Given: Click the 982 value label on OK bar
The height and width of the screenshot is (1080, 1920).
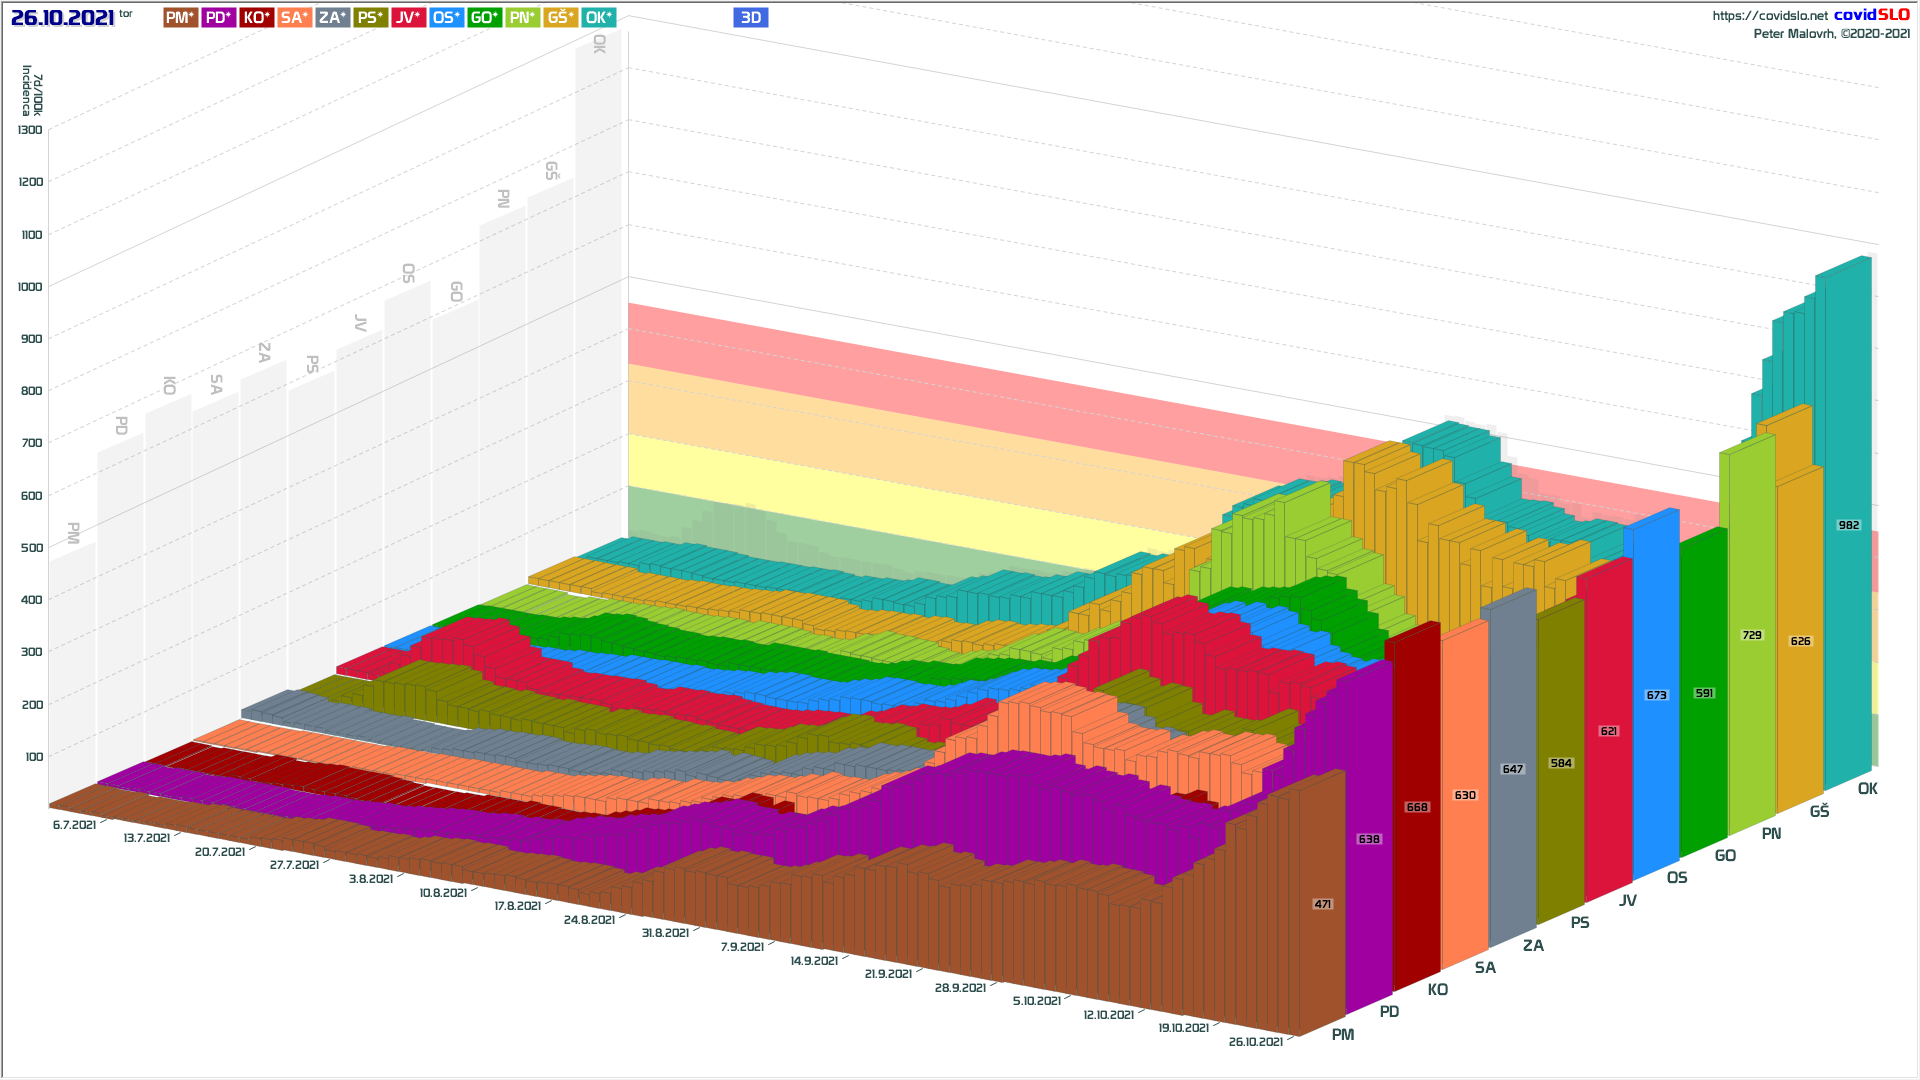Looking at the screenshot, I should tap(1848, 525).
